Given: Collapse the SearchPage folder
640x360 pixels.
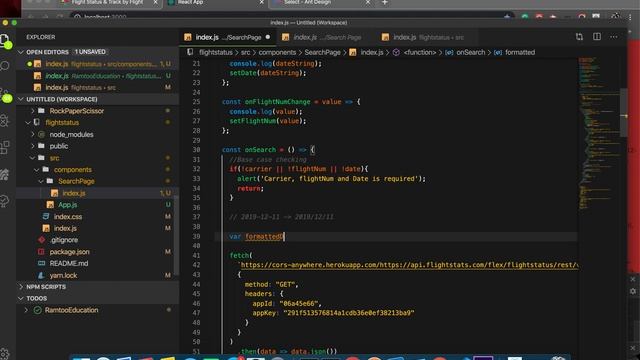Looking at the screenshot, I should (x=41, y=181).
